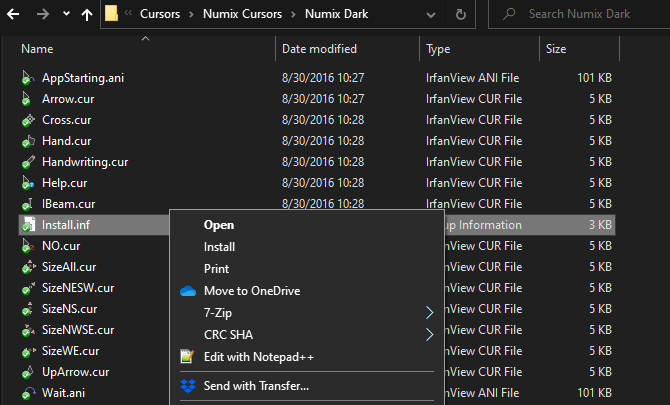
Task: Select the Wait.ani file name
Action: tap(63, 393)
